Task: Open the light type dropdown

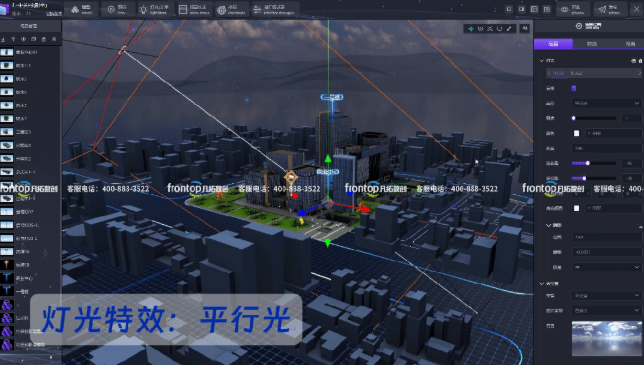Action: coord(606,103)
